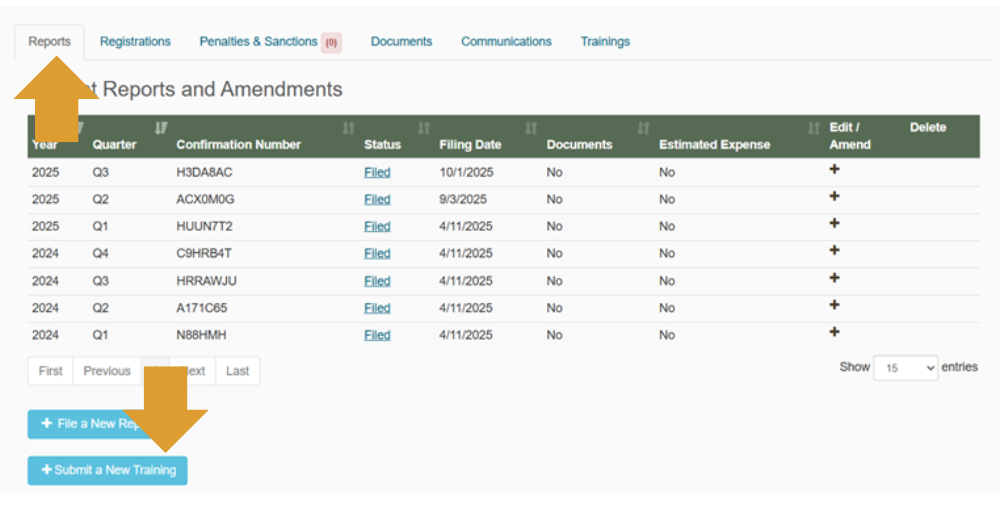Select confirmation number H3DA8AC

pyautogui.click(x=204, y=172)
